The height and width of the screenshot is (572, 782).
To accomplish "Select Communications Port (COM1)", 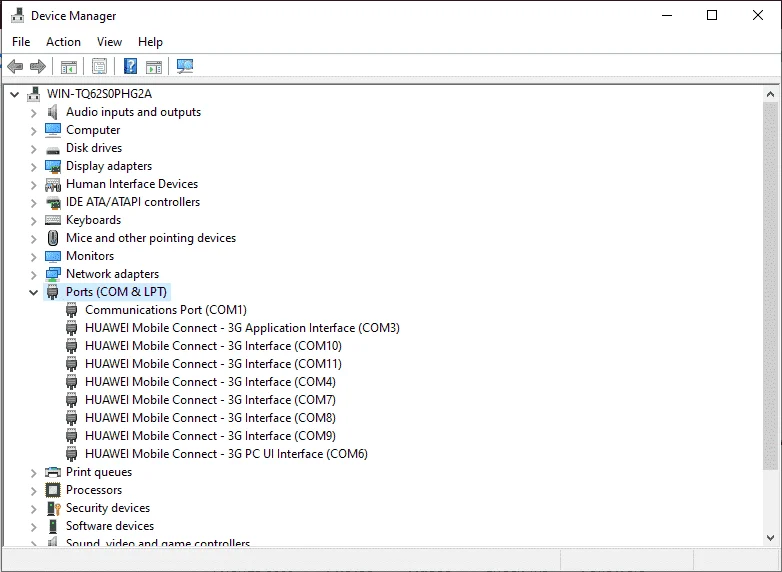I will pyautogui.click(x=166, y=310).
